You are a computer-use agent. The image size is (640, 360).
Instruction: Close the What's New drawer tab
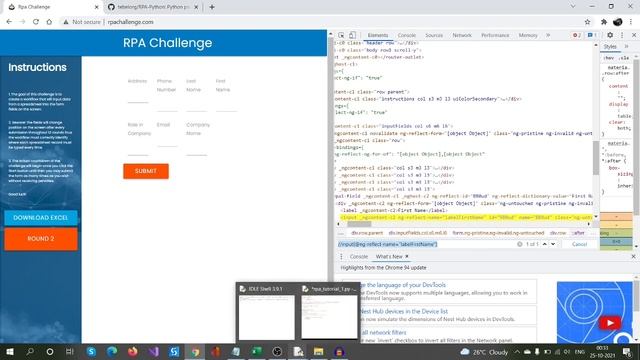tap(407, 256)
